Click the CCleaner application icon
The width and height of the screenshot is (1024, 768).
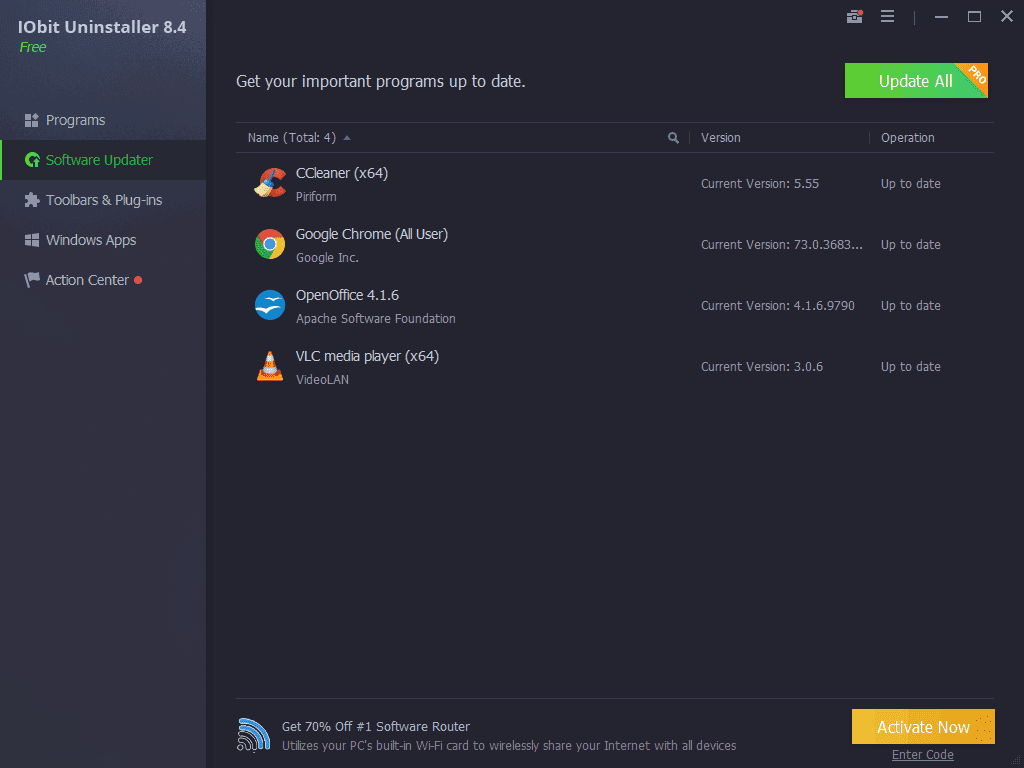click(x=270, y=184)
